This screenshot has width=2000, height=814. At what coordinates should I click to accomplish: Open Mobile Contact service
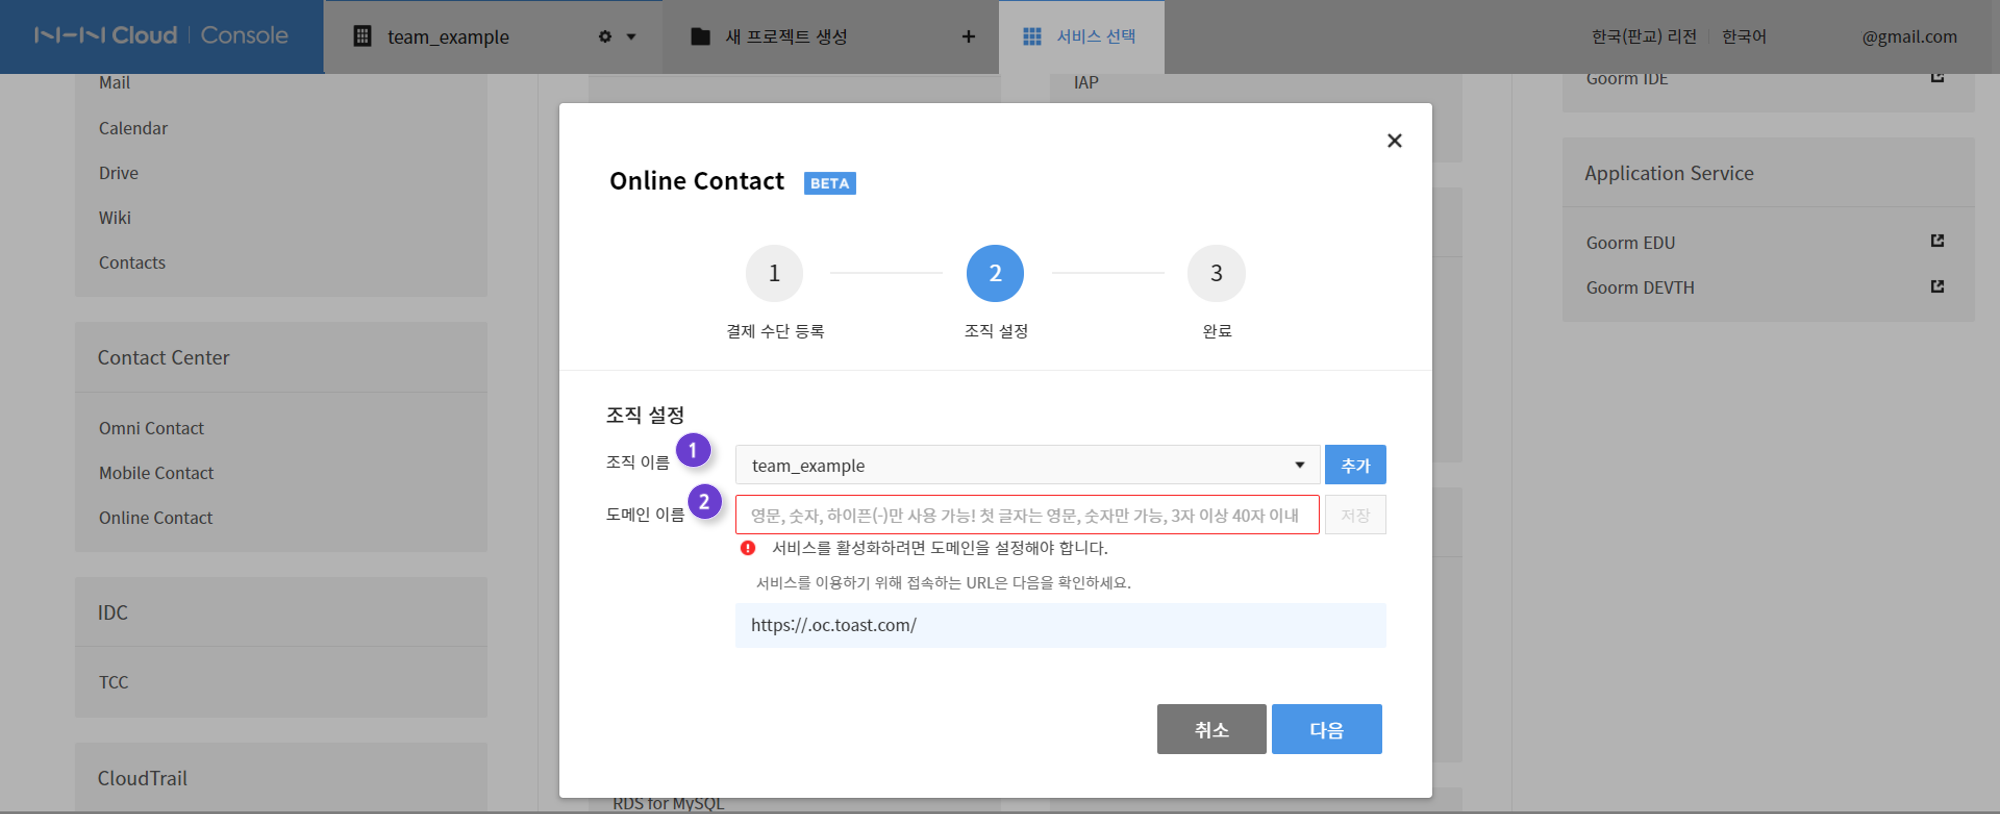(156, 473)
